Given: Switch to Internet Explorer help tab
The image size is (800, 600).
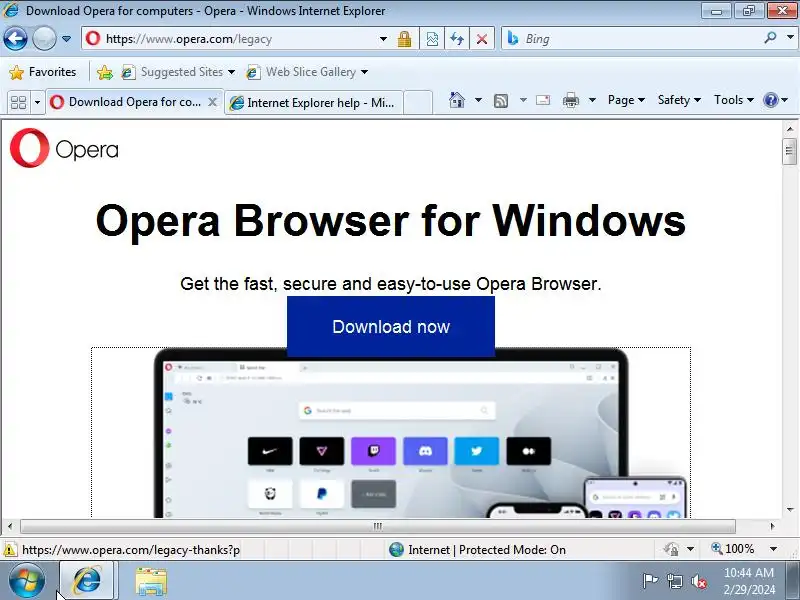Looking at the screenshot, I should point(314,103).
